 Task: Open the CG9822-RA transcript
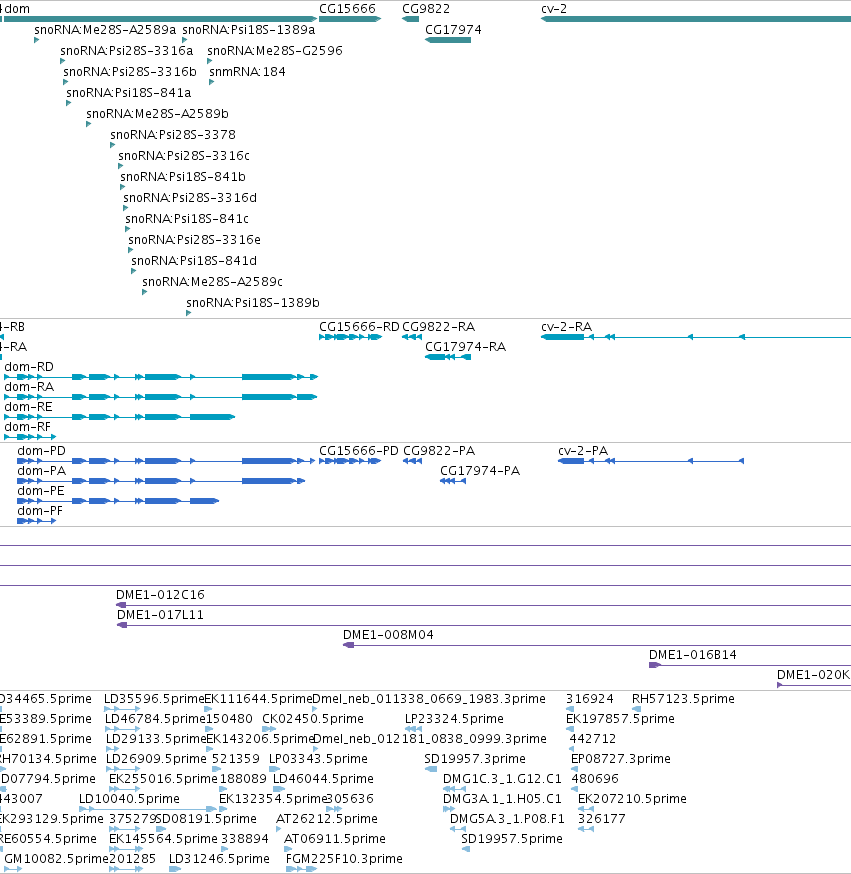tap(412, 337)
